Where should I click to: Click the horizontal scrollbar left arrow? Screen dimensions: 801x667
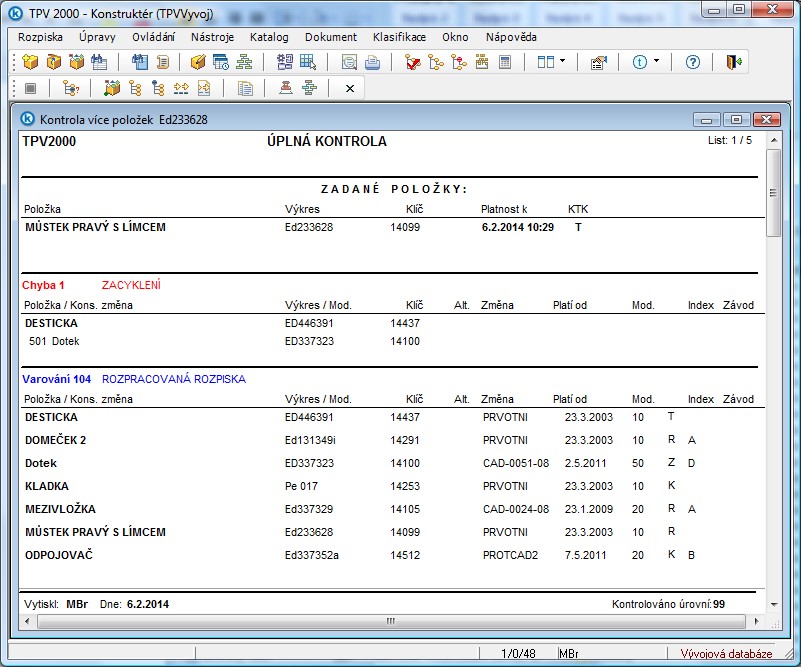[x=27, y=622]
